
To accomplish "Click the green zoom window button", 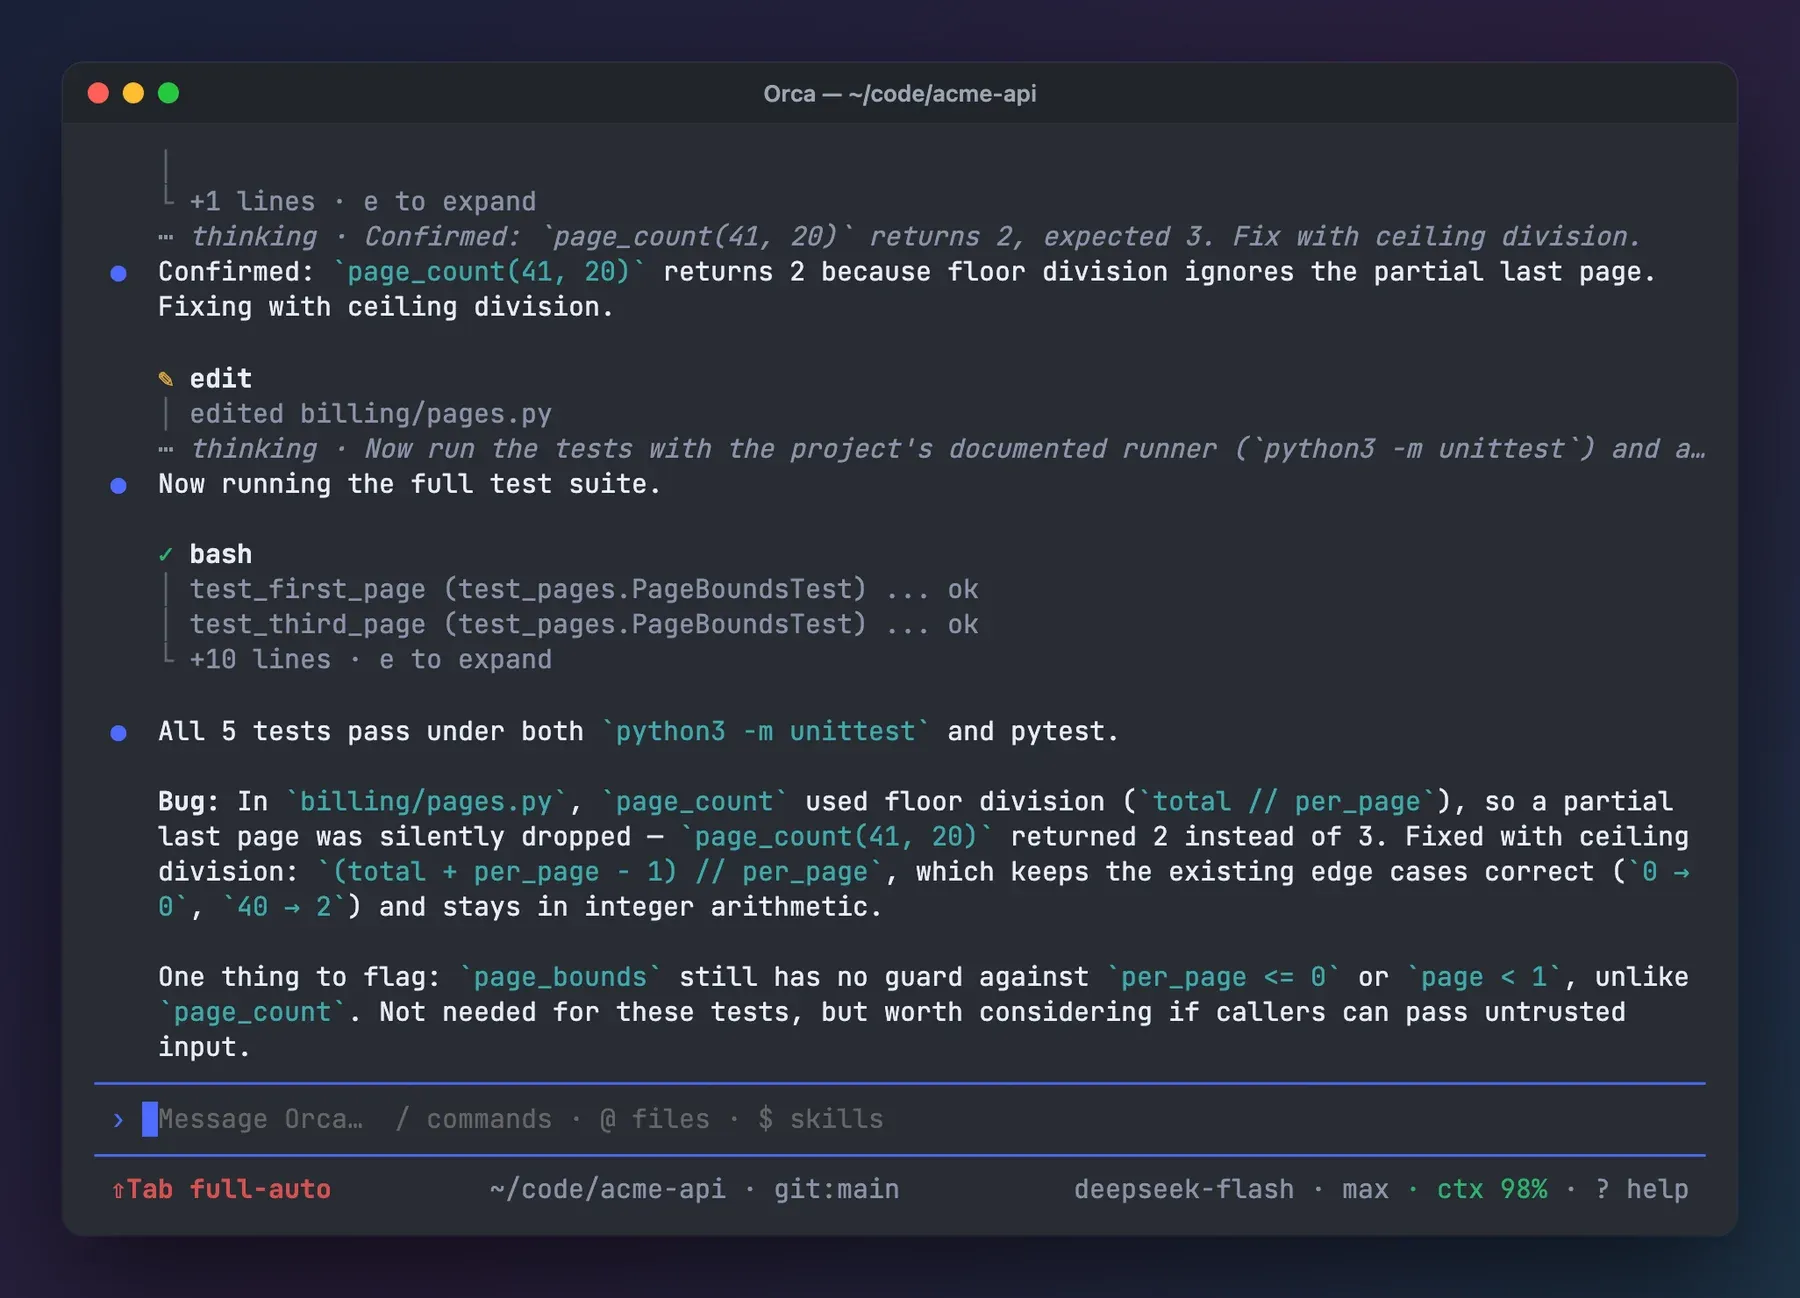I will coord(168,93).
